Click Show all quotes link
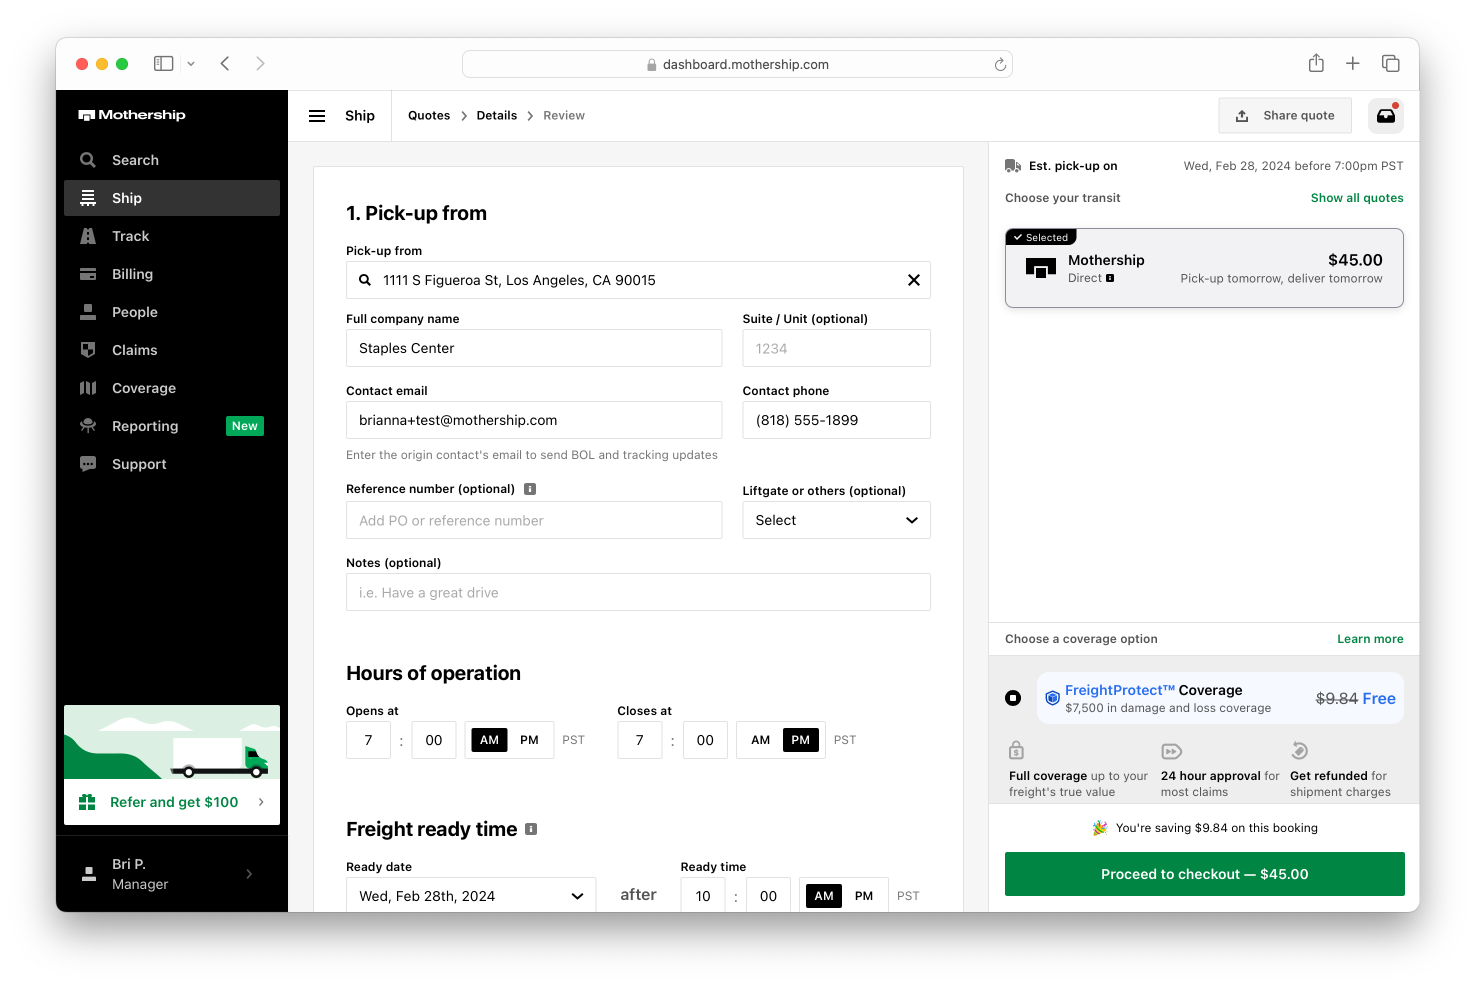Image resolution: width=1475 pixels, height=986 pixels. (x=1357, y=198)
